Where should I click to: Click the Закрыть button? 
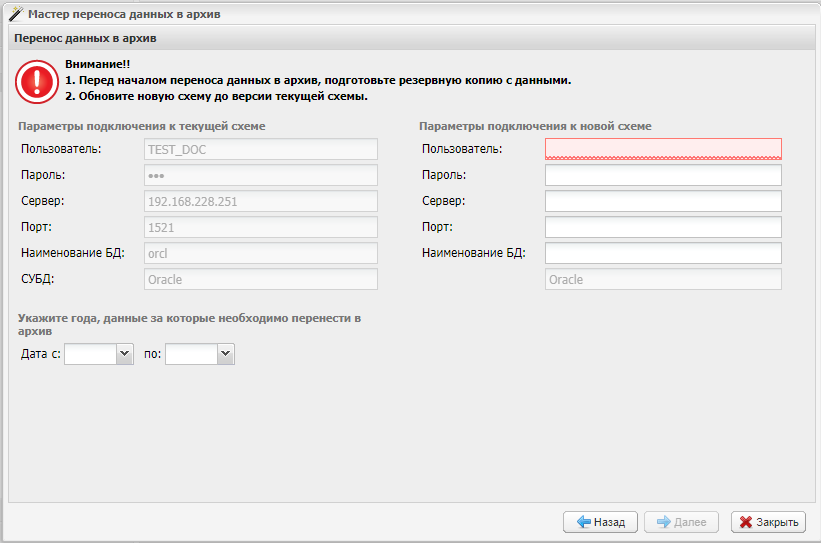(x=768, y=522)
